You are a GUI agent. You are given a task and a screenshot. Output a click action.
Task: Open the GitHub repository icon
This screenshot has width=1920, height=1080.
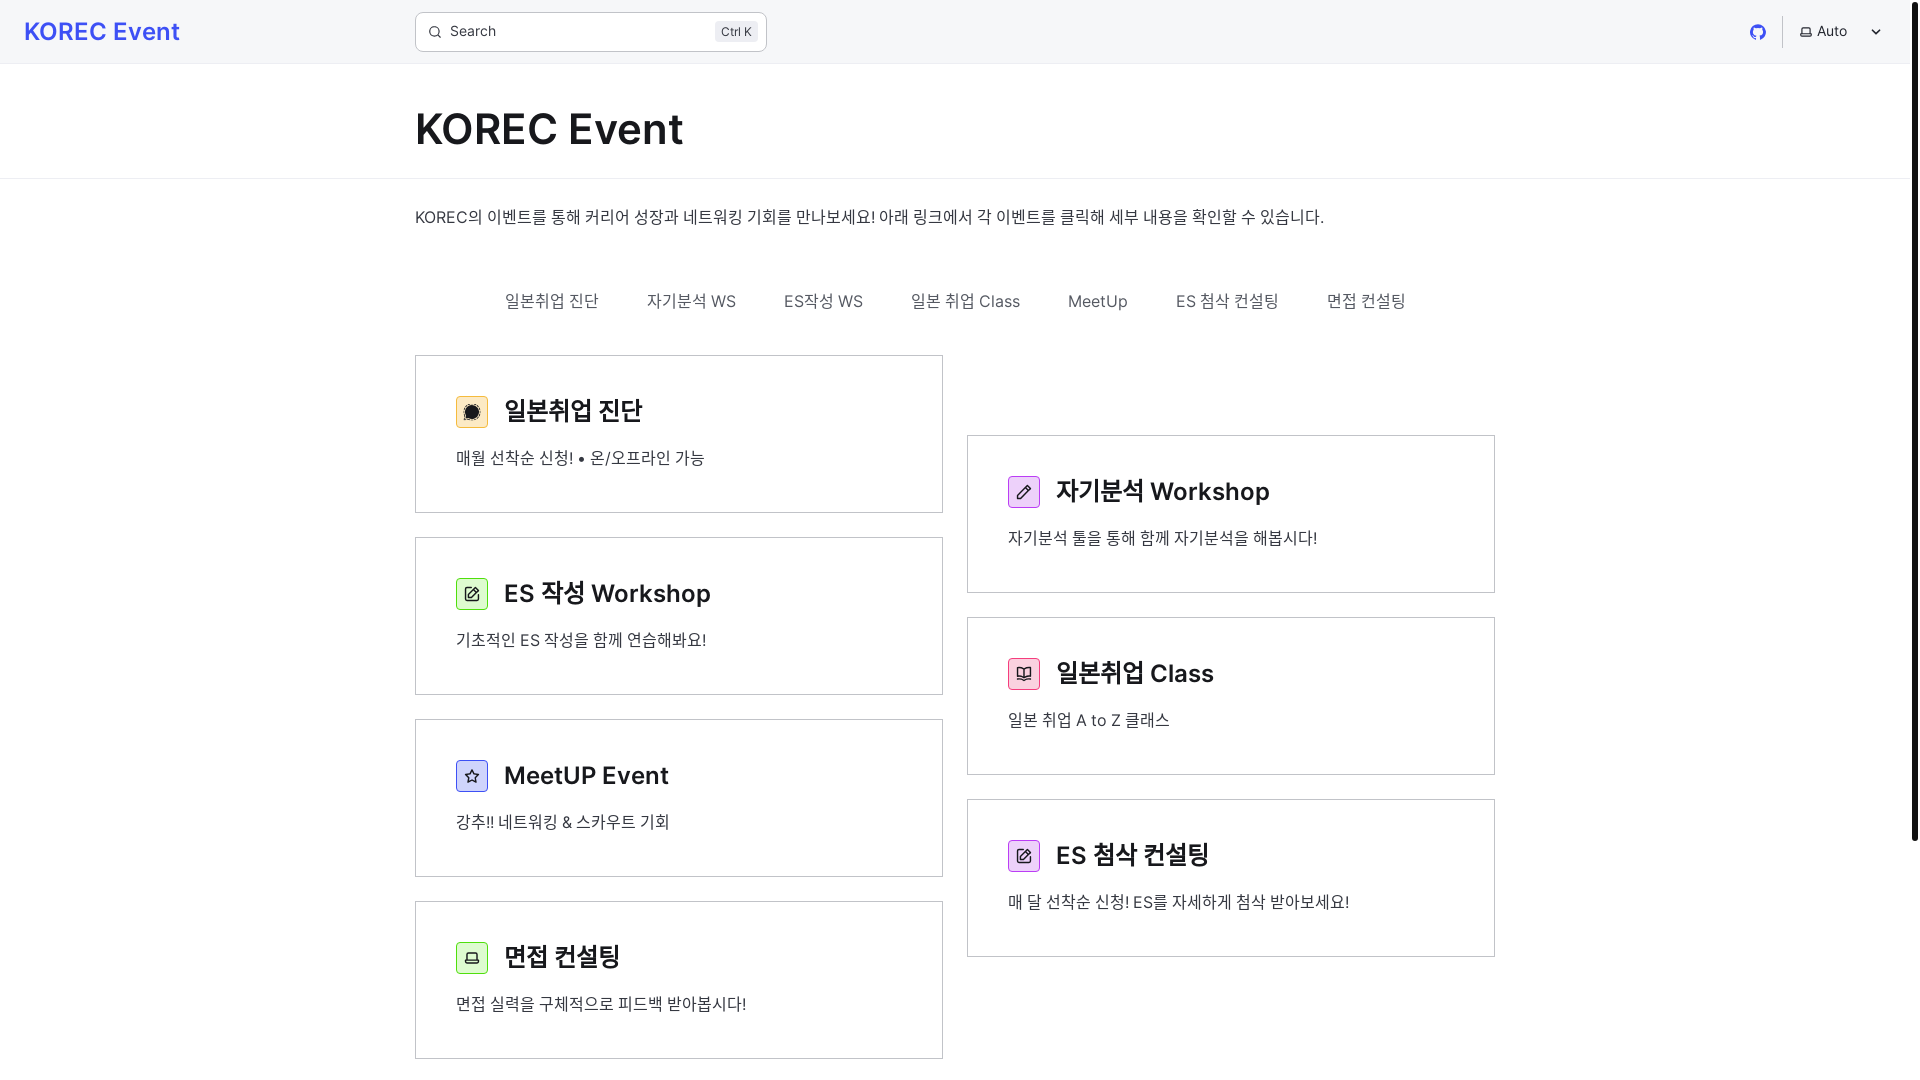[x=1757, y=32]
